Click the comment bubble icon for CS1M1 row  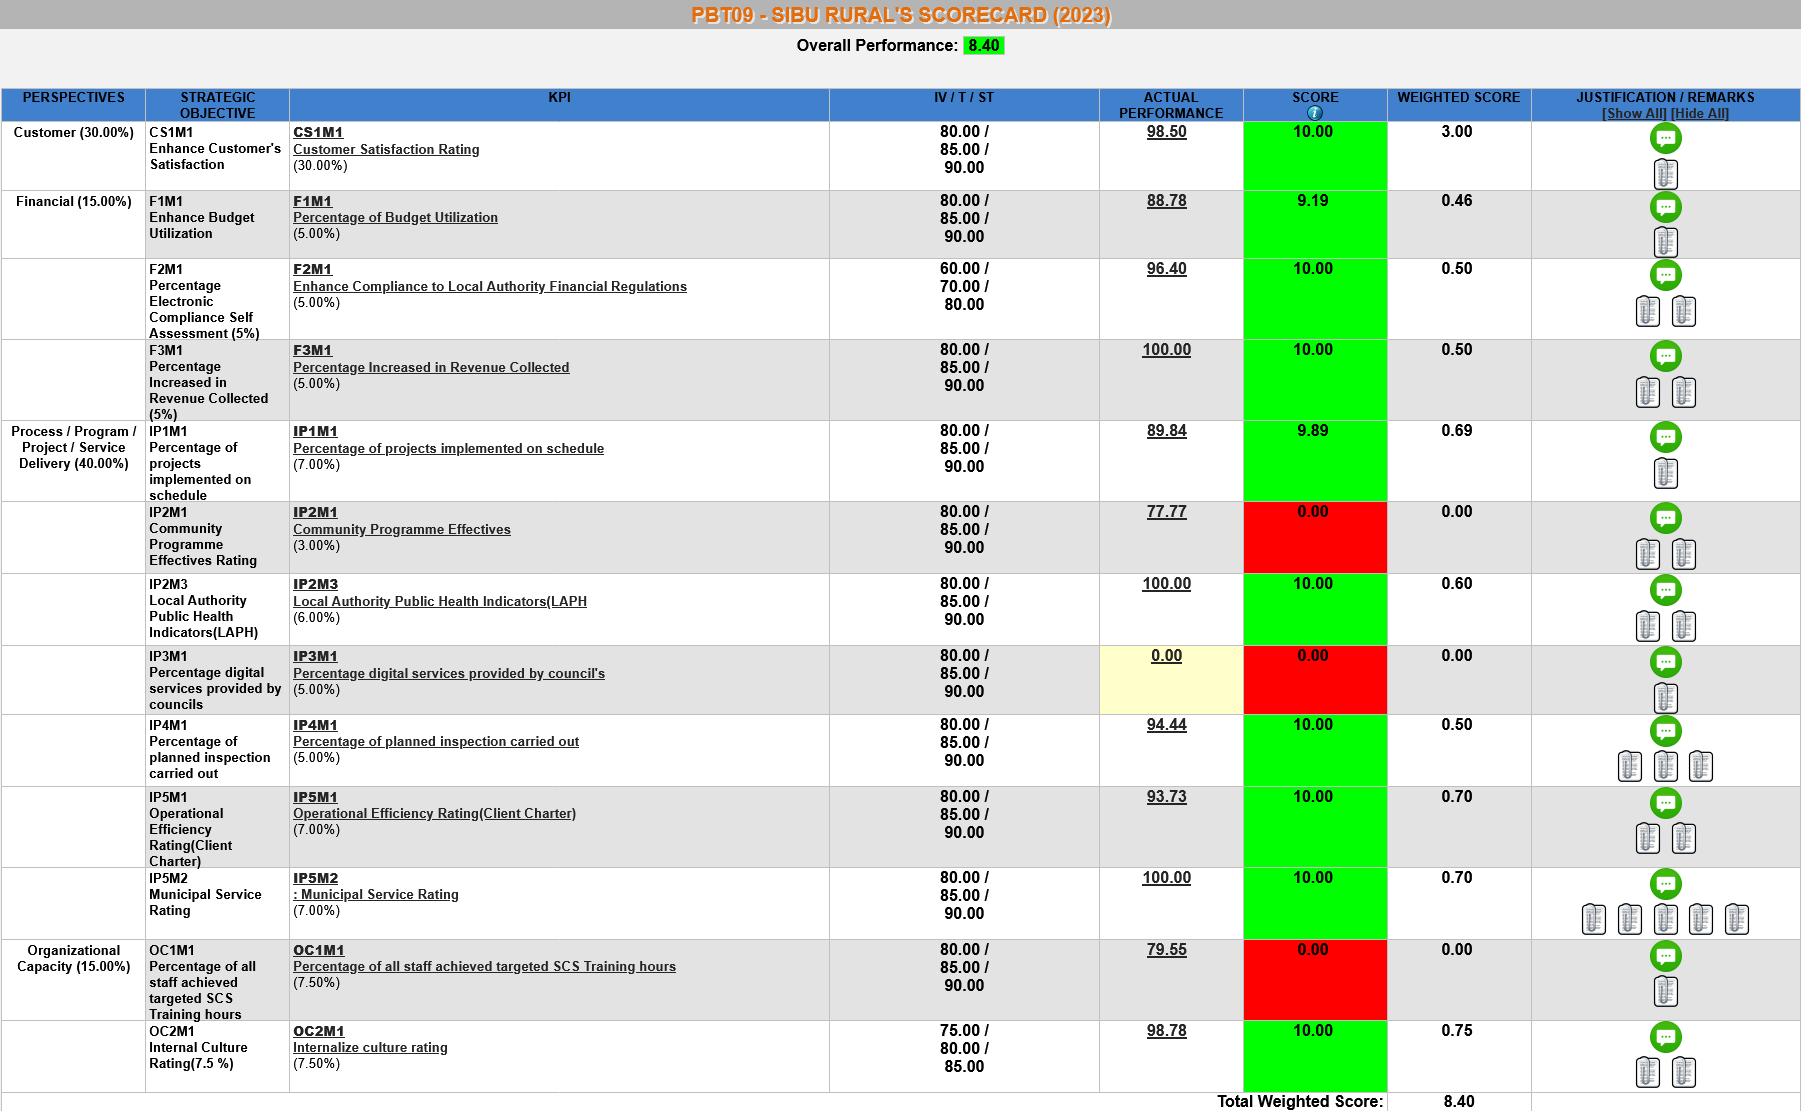click(1665, 139)
